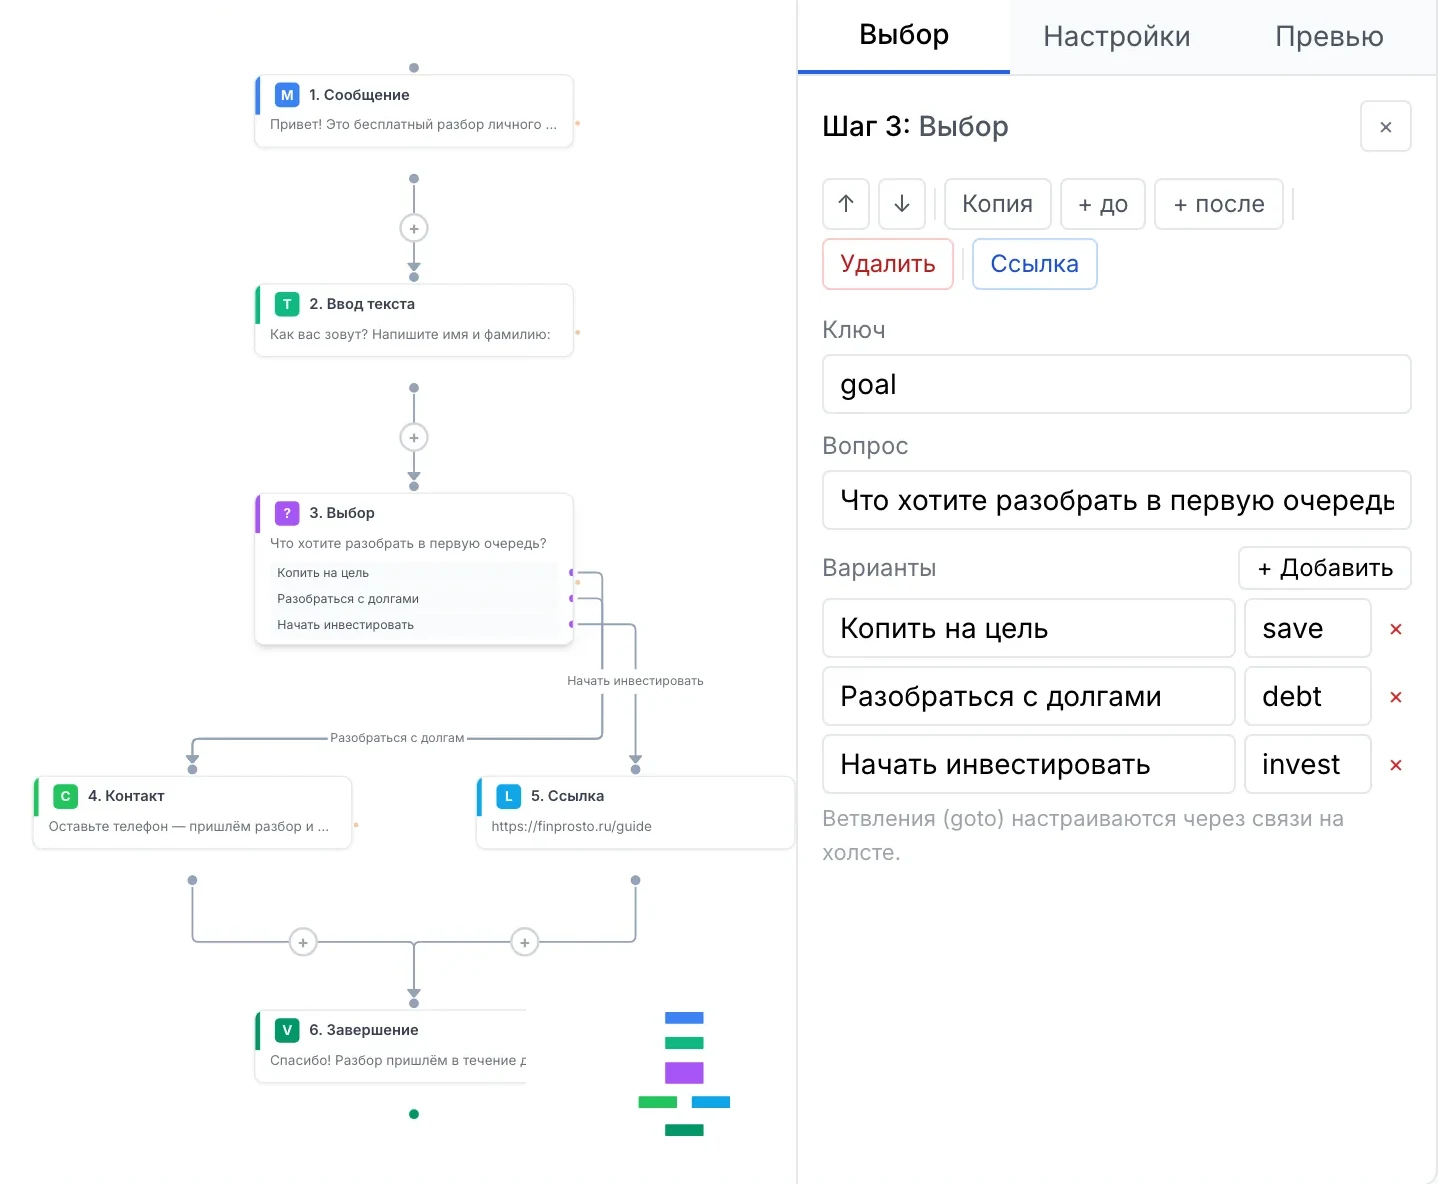The width and height of the screenshot is (1438, 1184).
Task: Click the Копия button
Action: pyautogui.click(x=997, y=204)
